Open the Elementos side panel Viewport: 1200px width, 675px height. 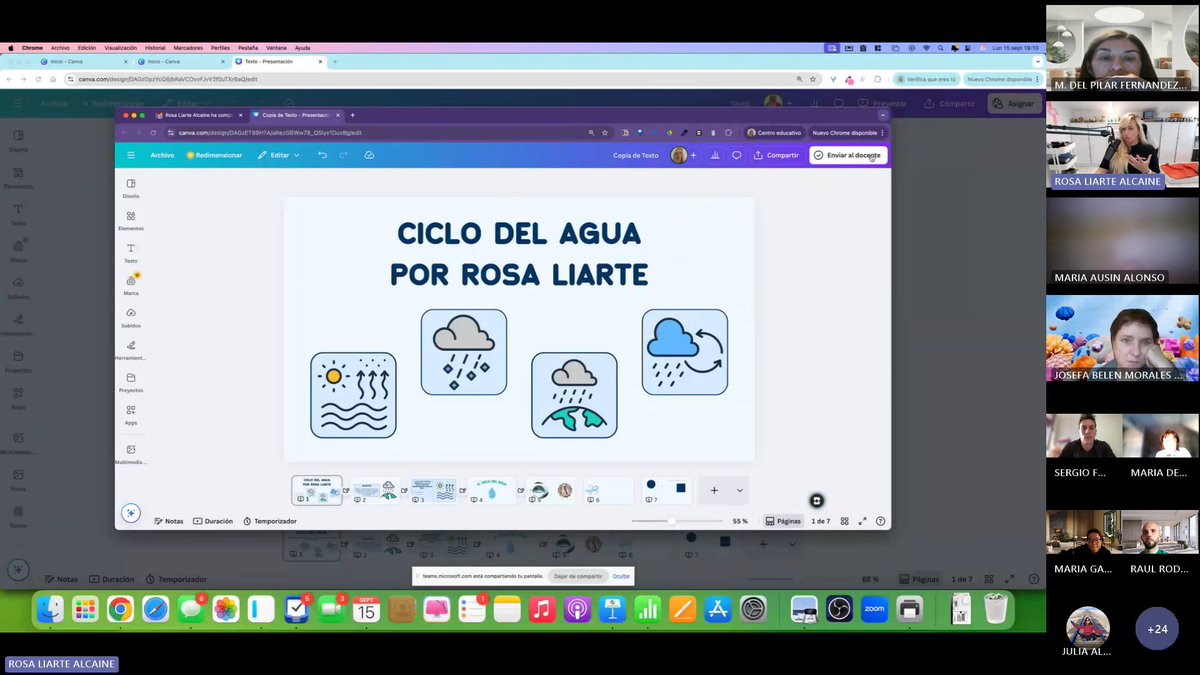(131, 221)
